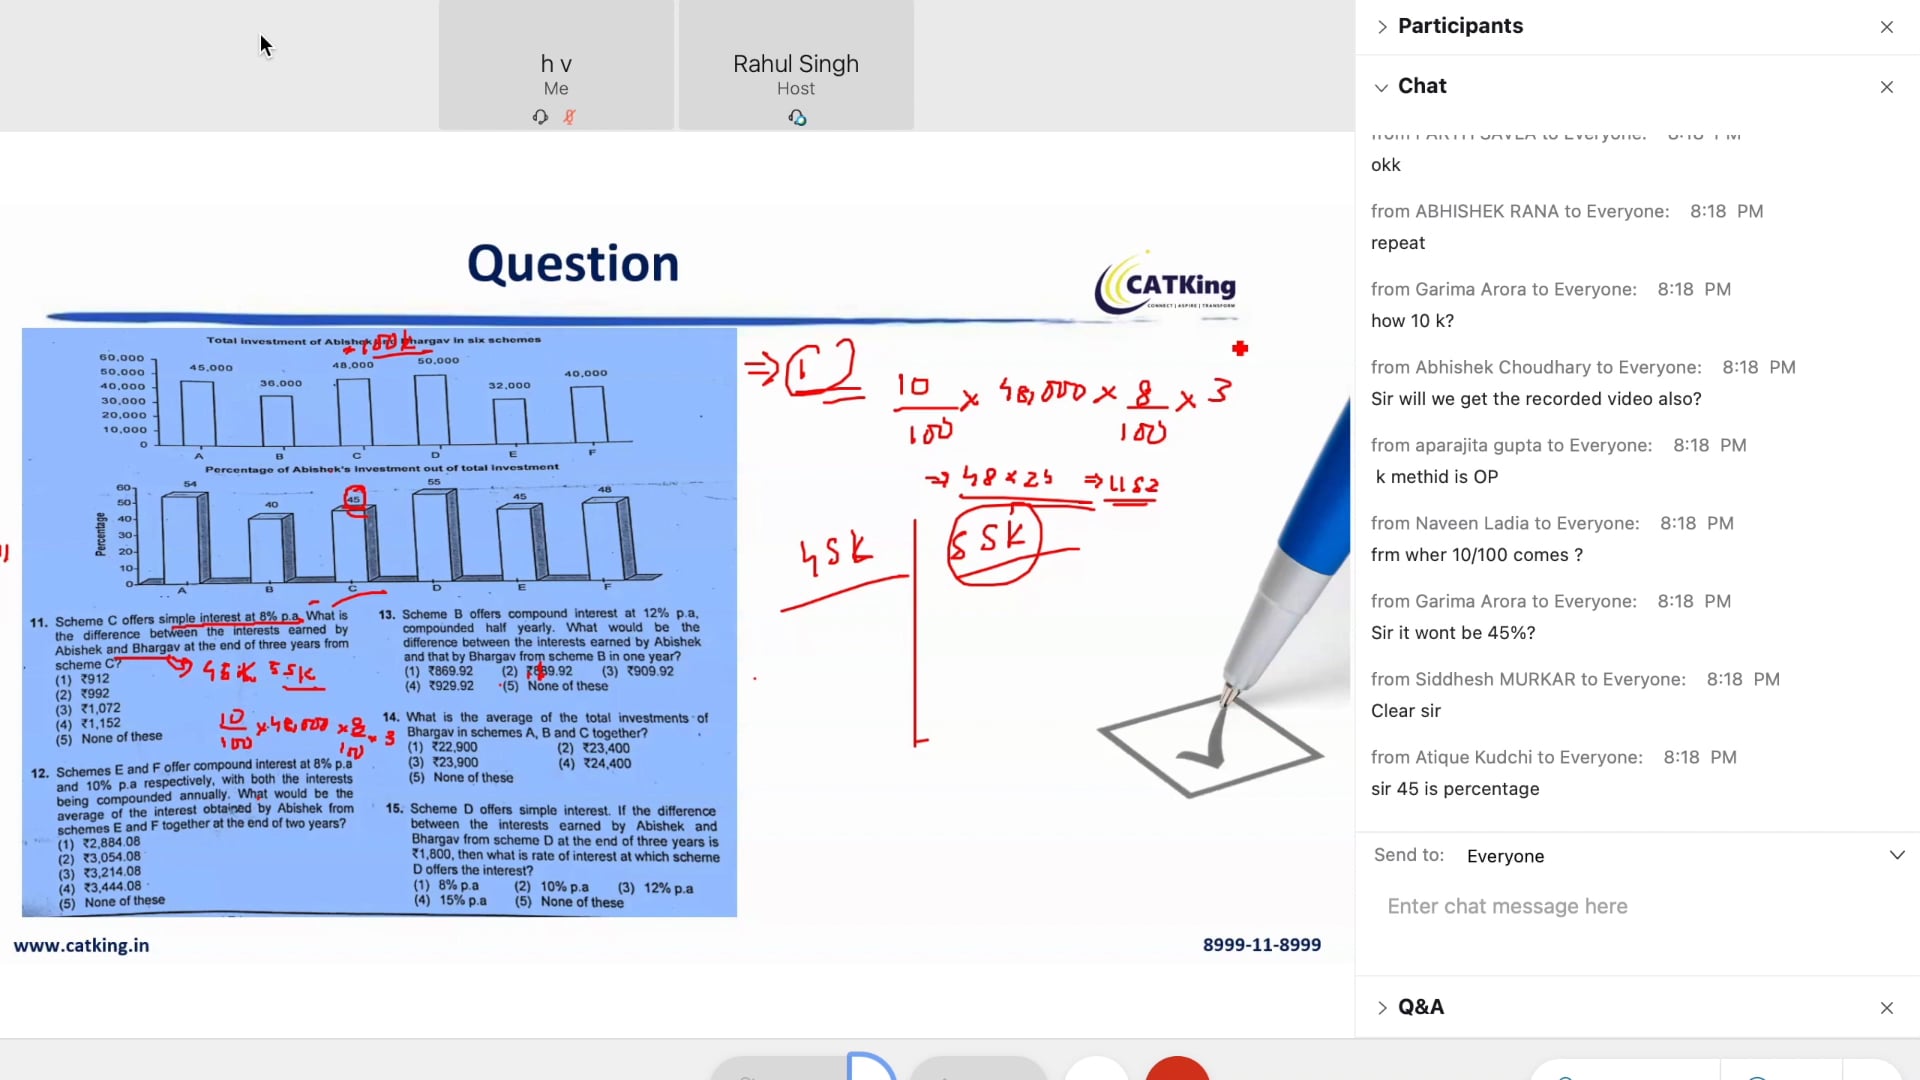This screenshot has height=1080, width=1920.
Task: Close the Participants panel
Action: click(1887, 26)
